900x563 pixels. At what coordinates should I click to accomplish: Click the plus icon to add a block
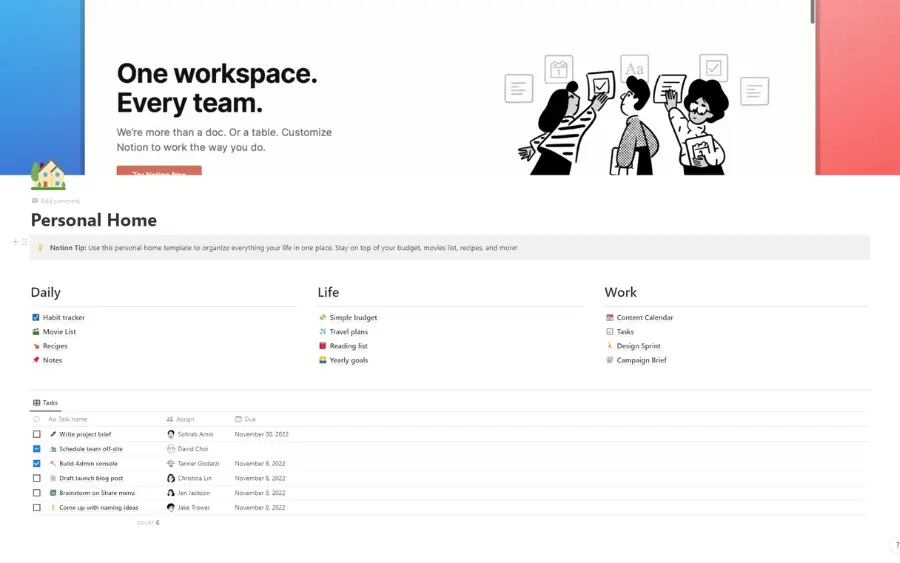[15, 241]
